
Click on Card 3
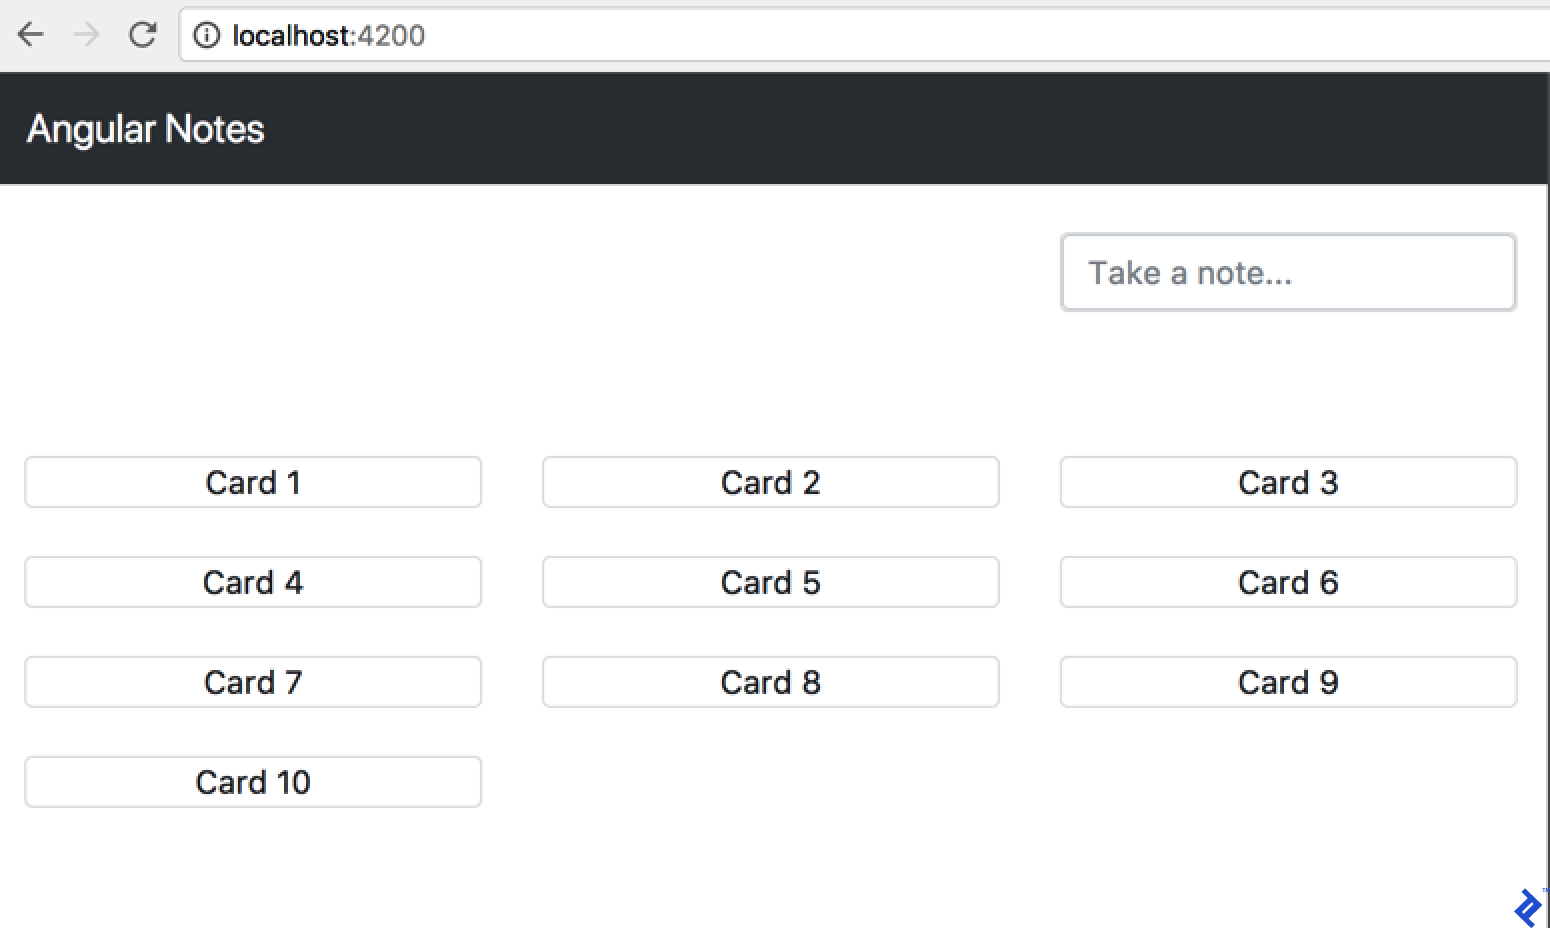point(1288,483)
